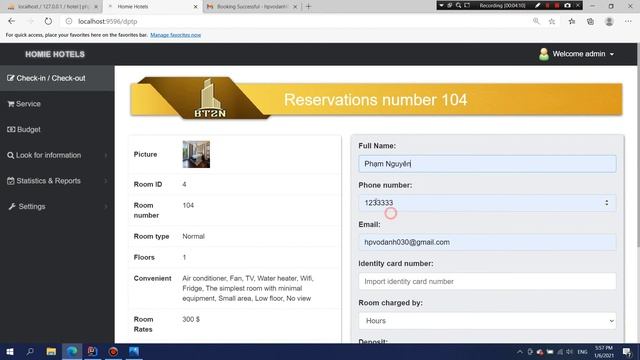Viewport: 640px width, 360px height.
Task: Open the Favorites list icon
Action: point(572,21)
